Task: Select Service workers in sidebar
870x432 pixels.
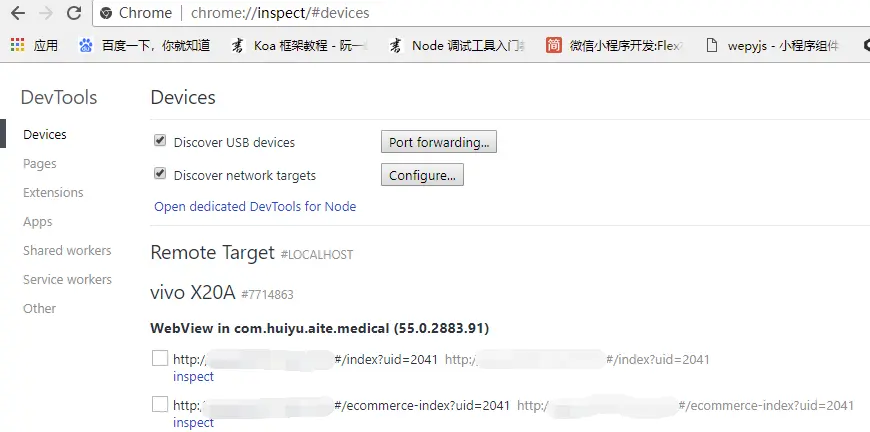Action: click(x=67, y=279)
